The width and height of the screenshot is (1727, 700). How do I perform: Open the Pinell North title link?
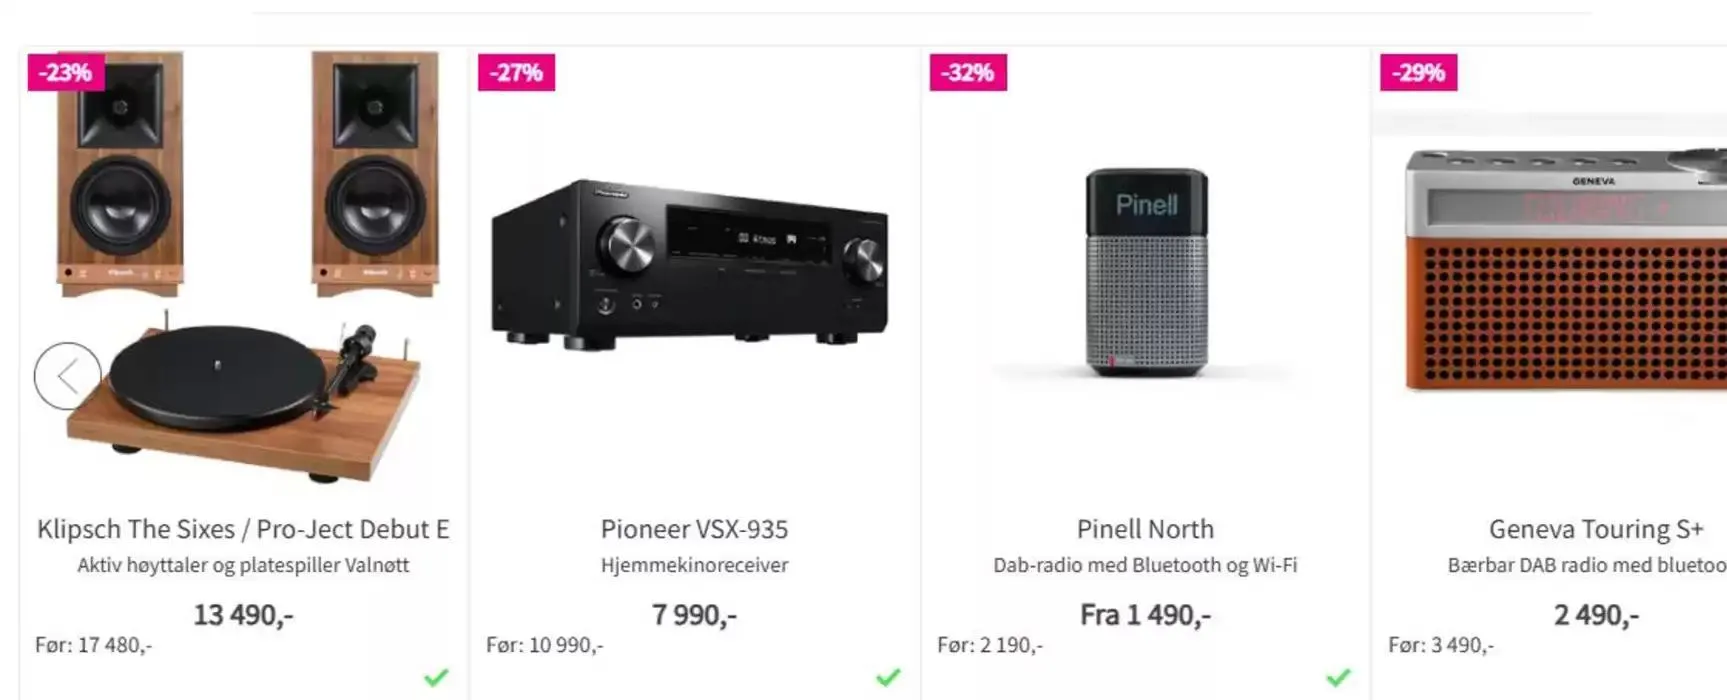tap(1145, 529)
